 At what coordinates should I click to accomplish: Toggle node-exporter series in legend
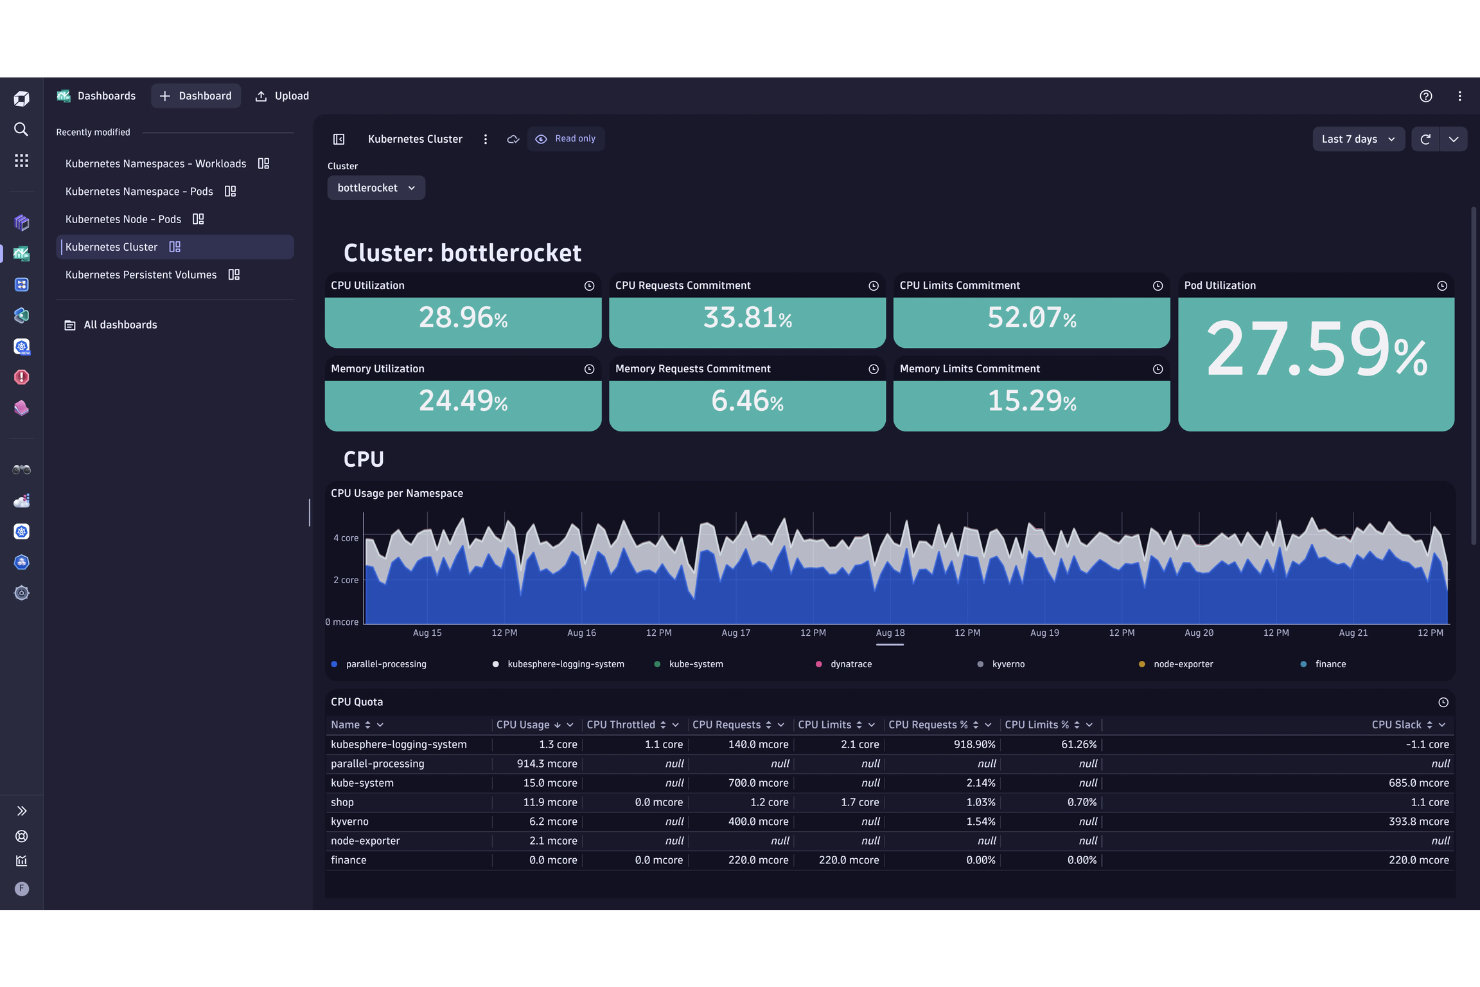click(x=1176, y=664)
